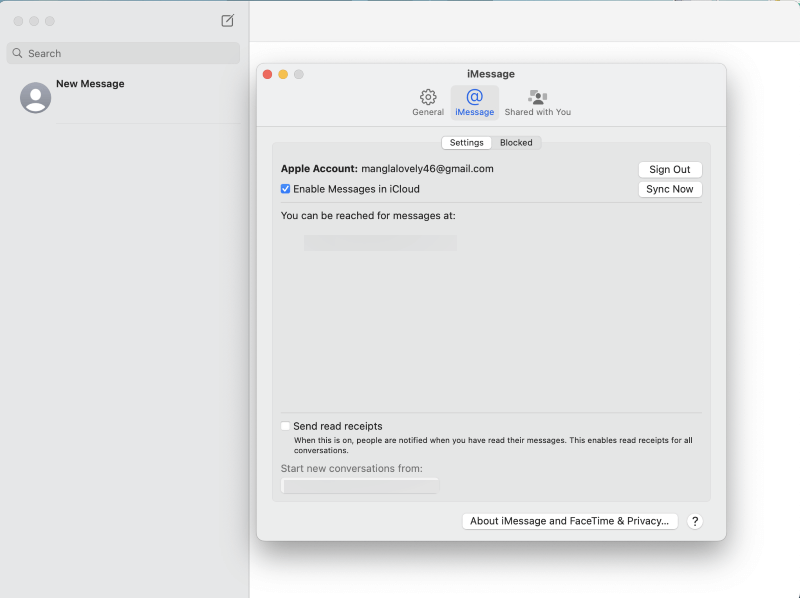The width and height of the screenshot is (800, 598).
Task: Close the iMessage settings window
Action: pyautogui.click(x=267, y=74)
